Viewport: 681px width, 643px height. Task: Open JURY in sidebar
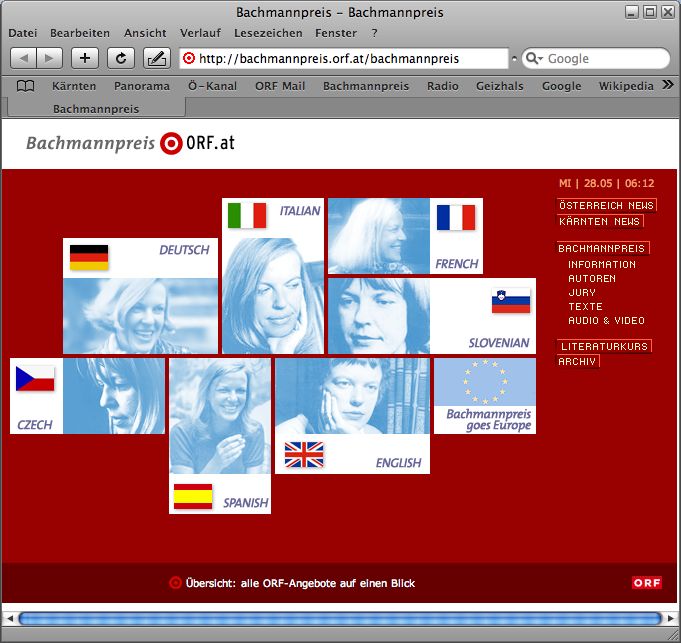(x=582, y=292)
